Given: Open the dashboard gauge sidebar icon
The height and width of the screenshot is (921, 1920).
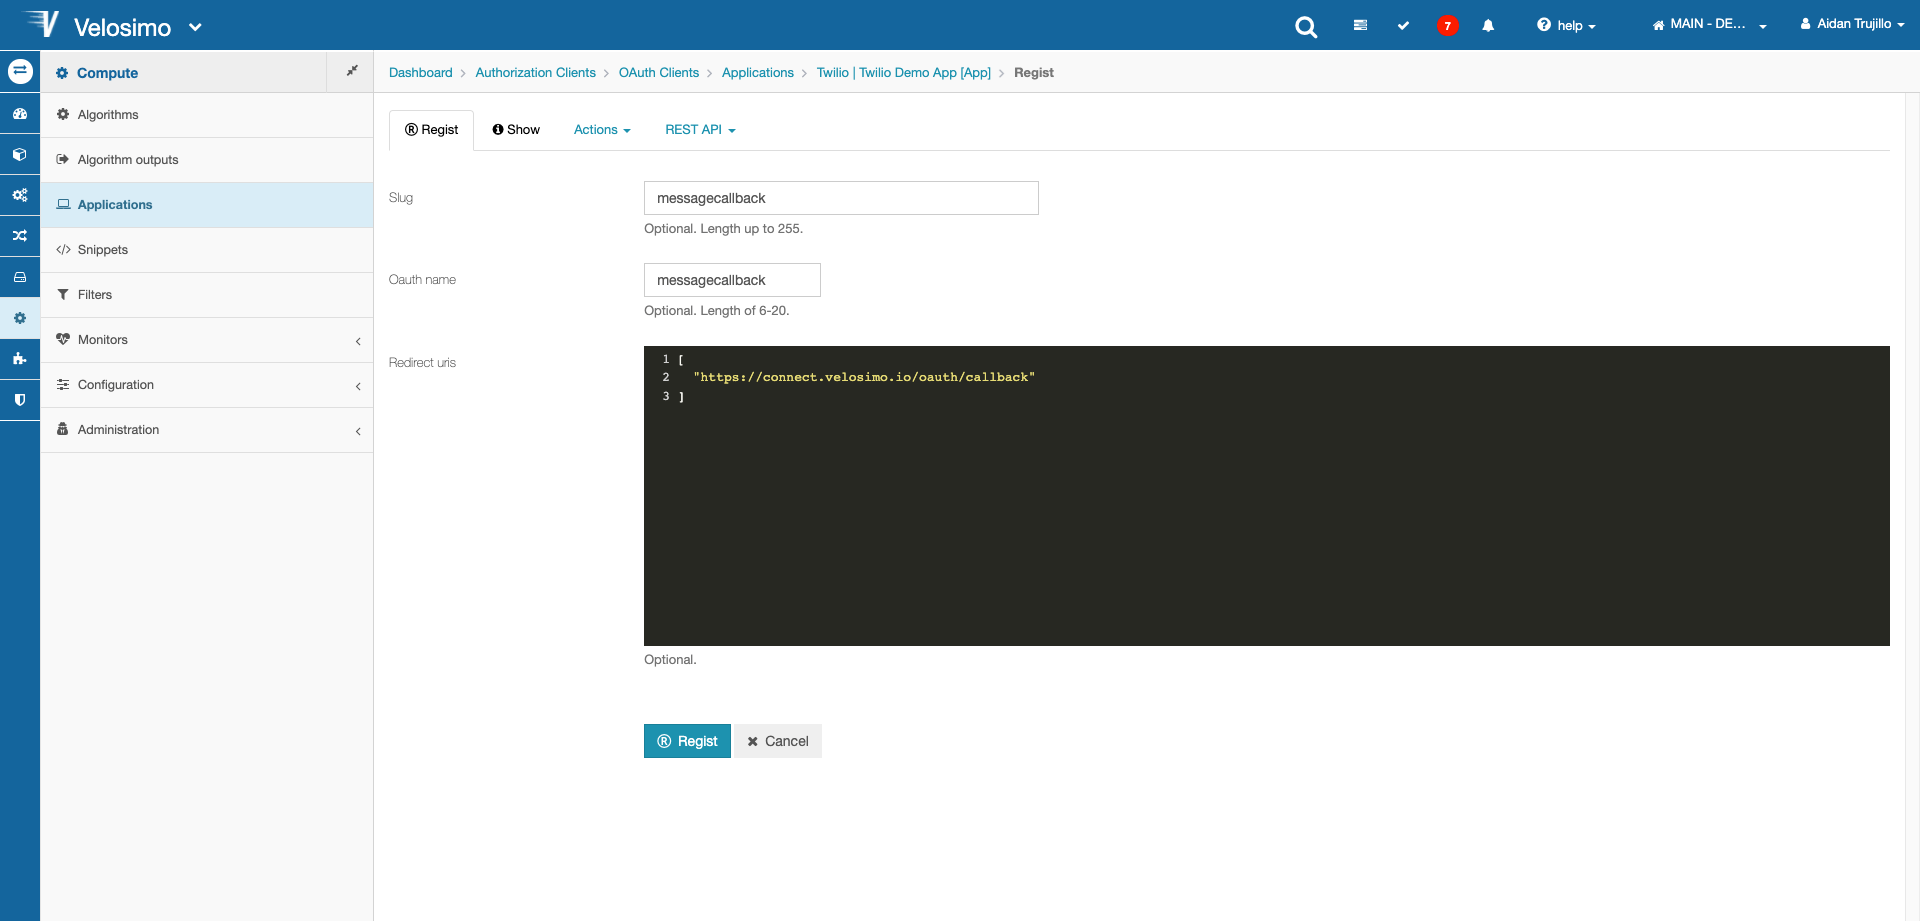Looking at the screenshot, I should pyautogui.click(x=20, y=114).
